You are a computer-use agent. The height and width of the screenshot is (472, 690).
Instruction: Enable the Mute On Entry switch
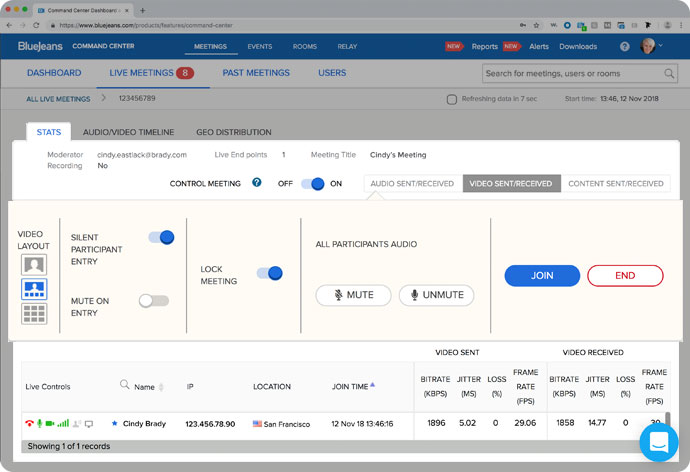click(154, 301)
